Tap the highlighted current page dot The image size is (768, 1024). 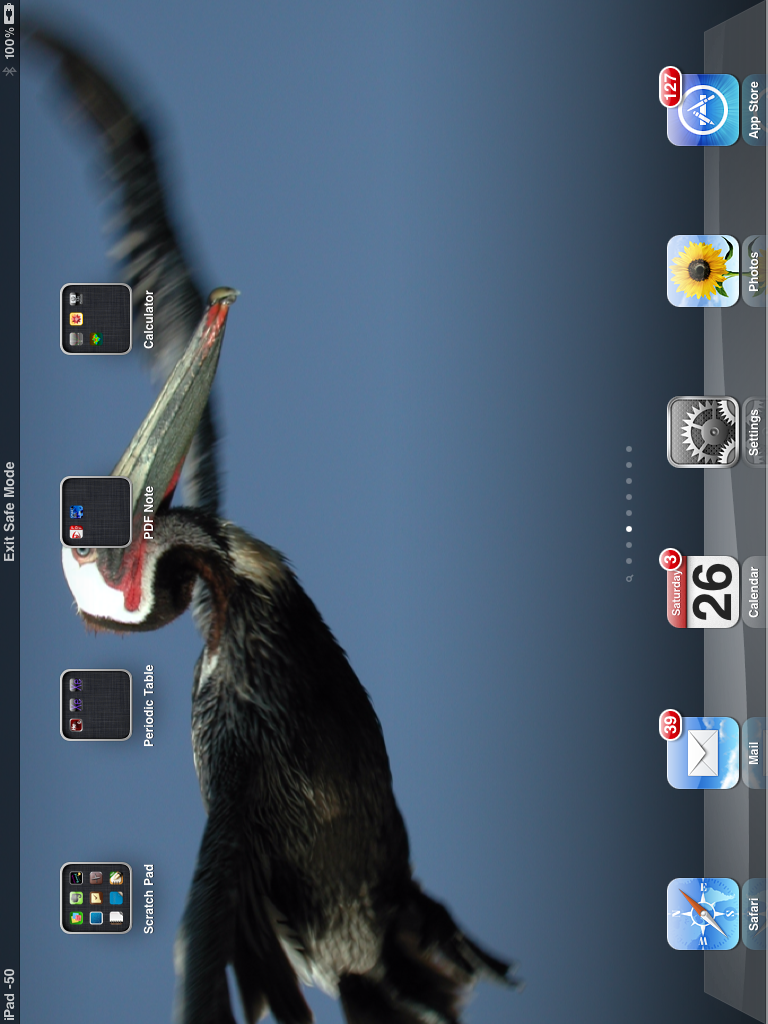(629, 528)
